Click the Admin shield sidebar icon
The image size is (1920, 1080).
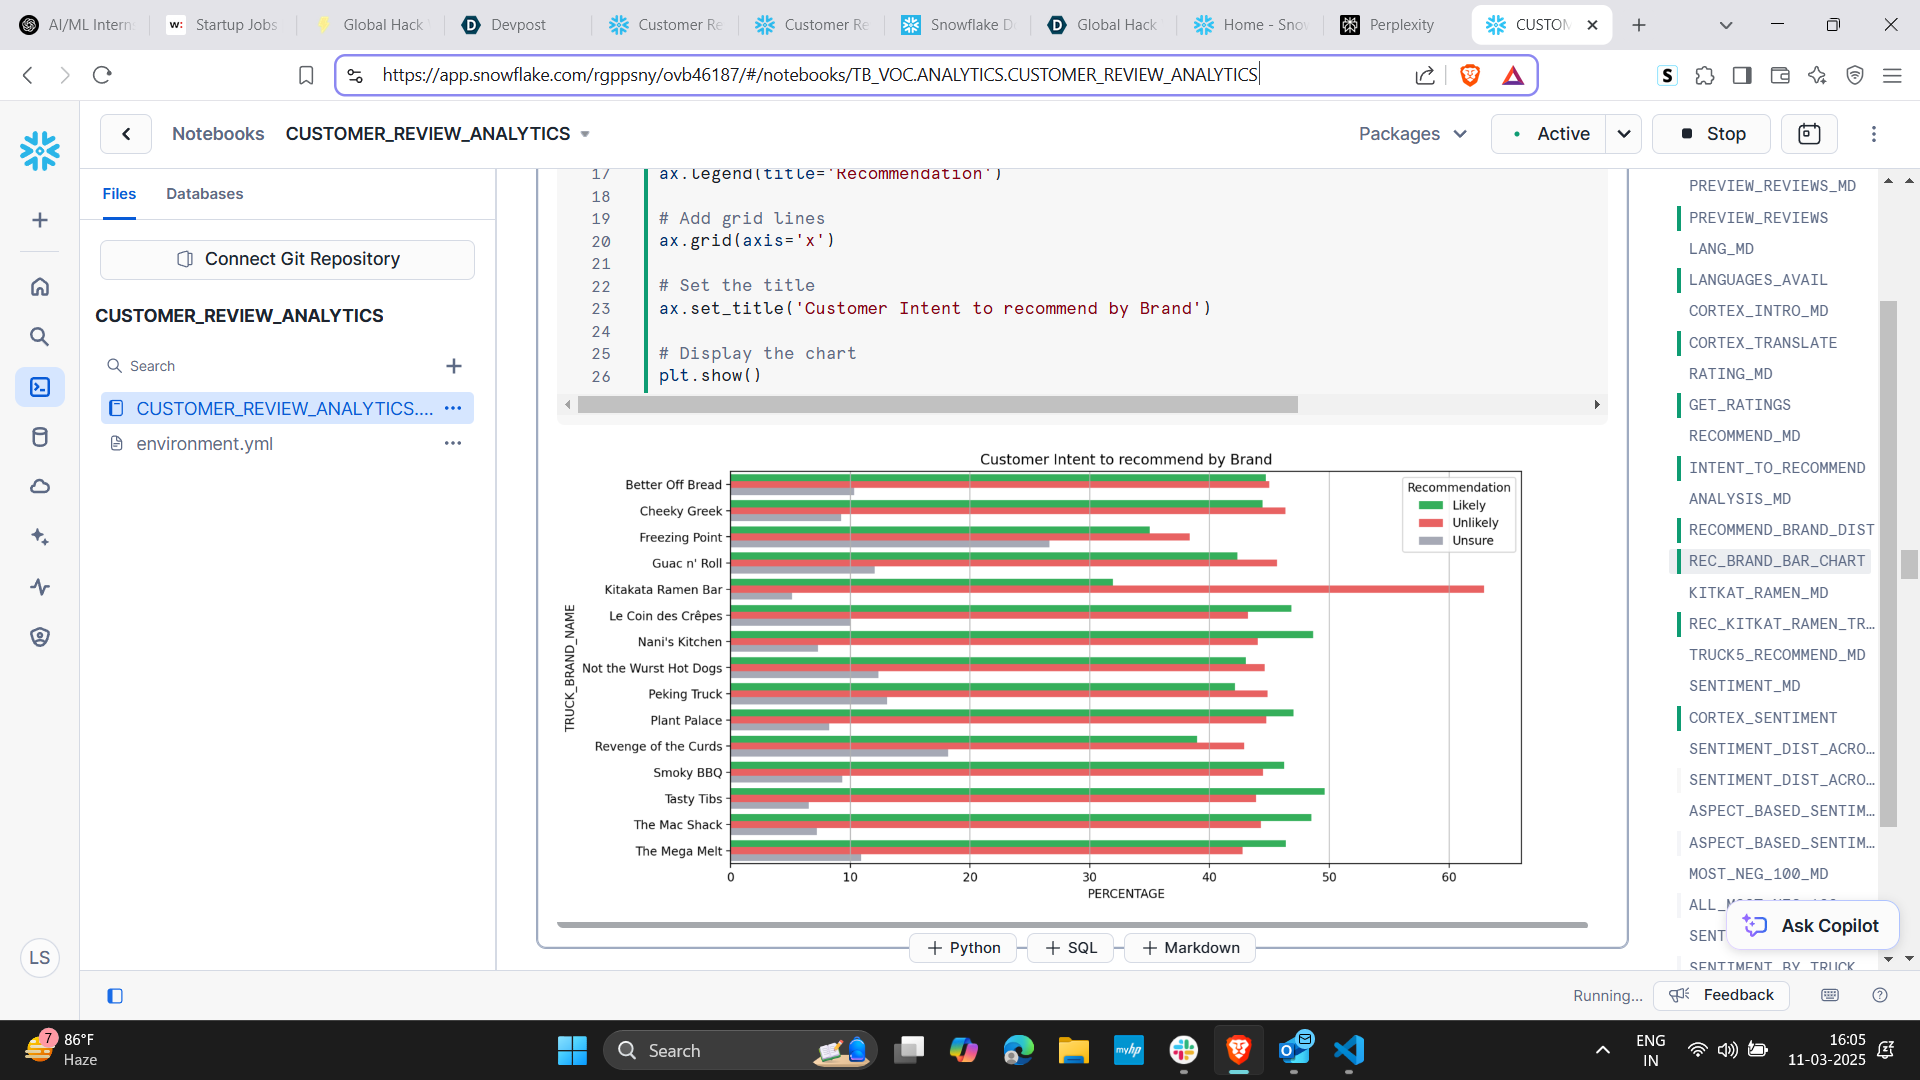point(40,637)
